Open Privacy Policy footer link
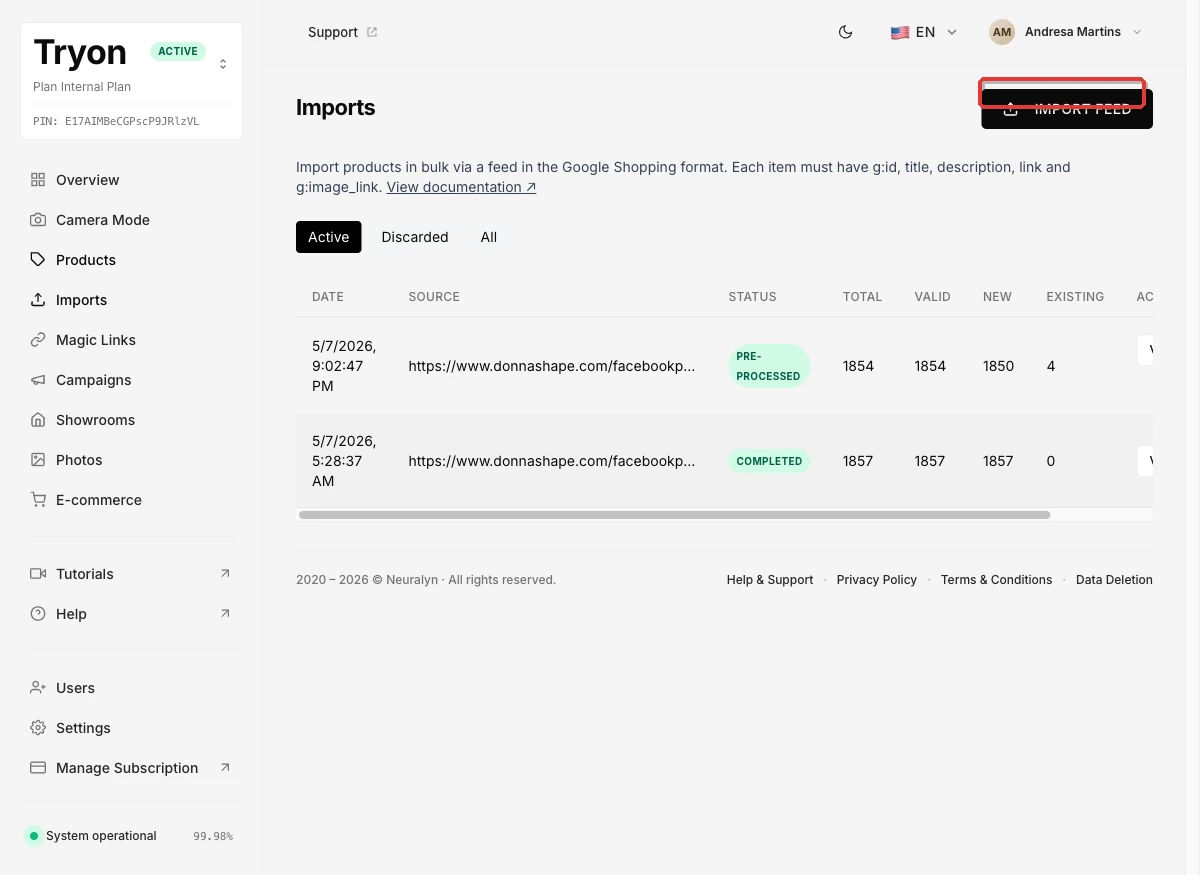This screenshot has height=875, width=1200. click(x=877, y=580)
